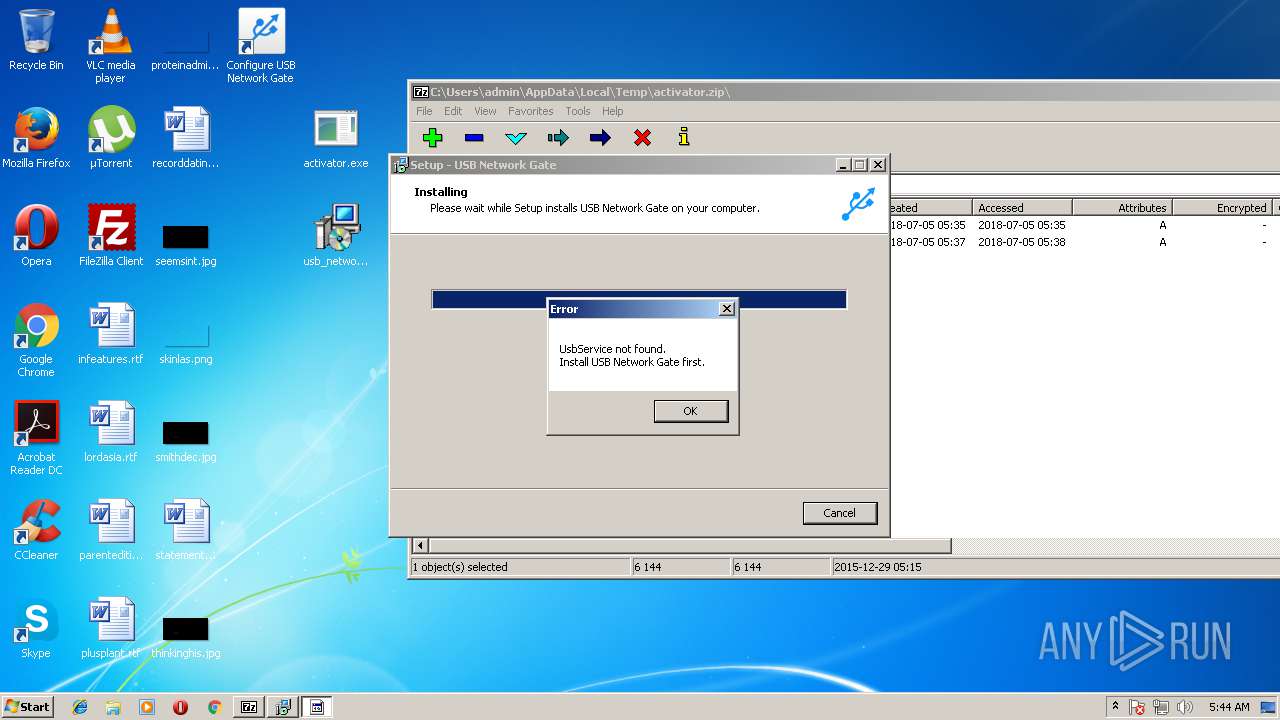Select the VLC media player desktop icon
Screen dimensions: 1280x720
[110, 46]
